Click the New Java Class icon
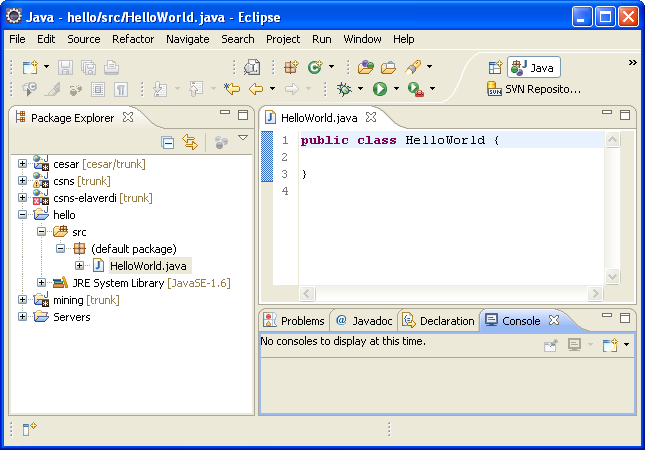Viewport: 645px width, 450px height. 315,67
